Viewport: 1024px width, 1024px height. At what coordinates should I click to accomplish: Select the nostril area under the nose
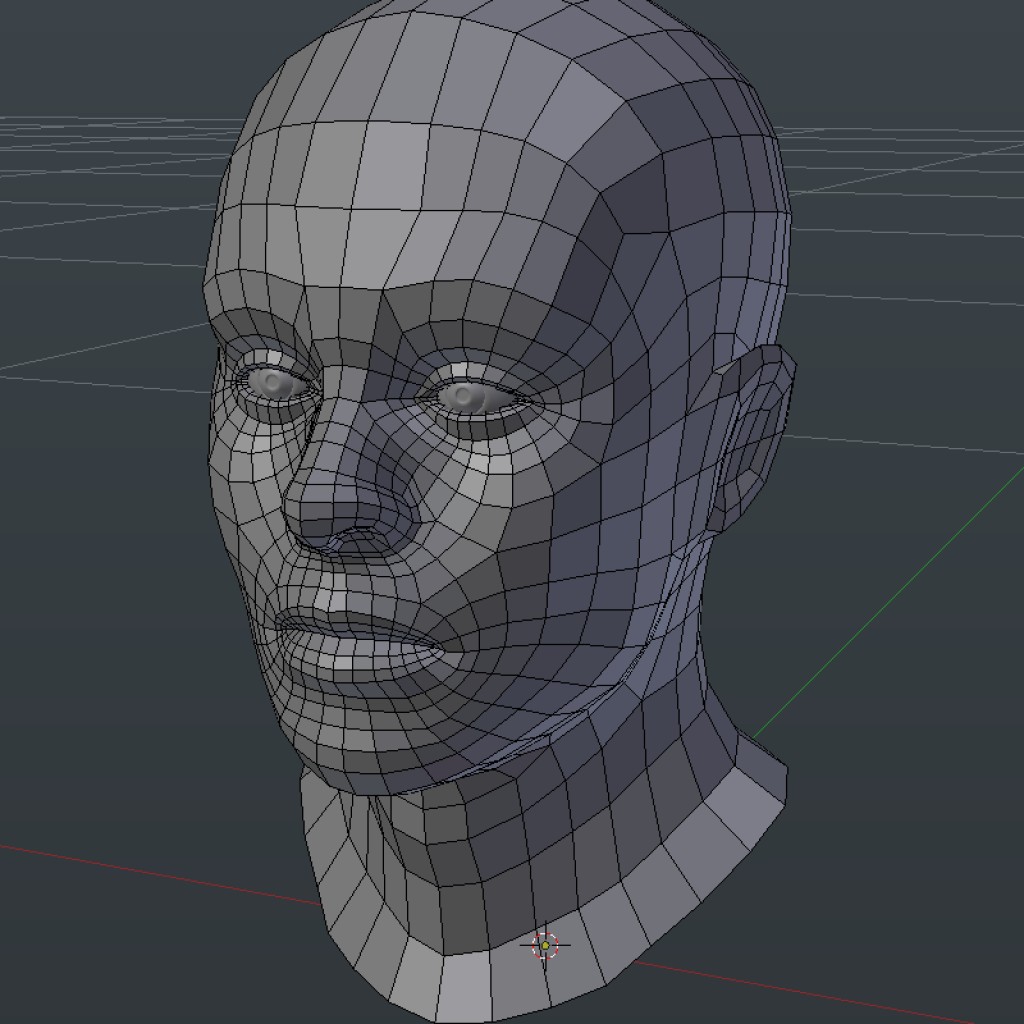pyautogui.click(x=350, y=543)
